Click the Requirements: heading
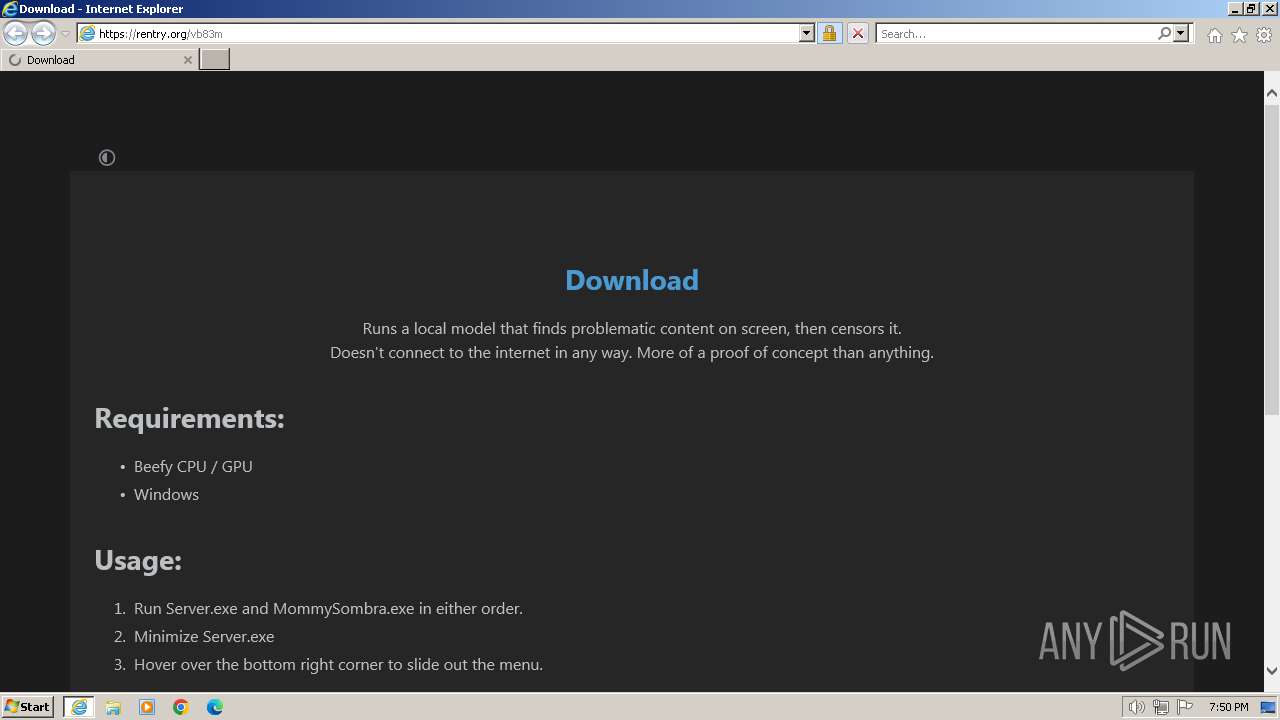 [189, 418]
